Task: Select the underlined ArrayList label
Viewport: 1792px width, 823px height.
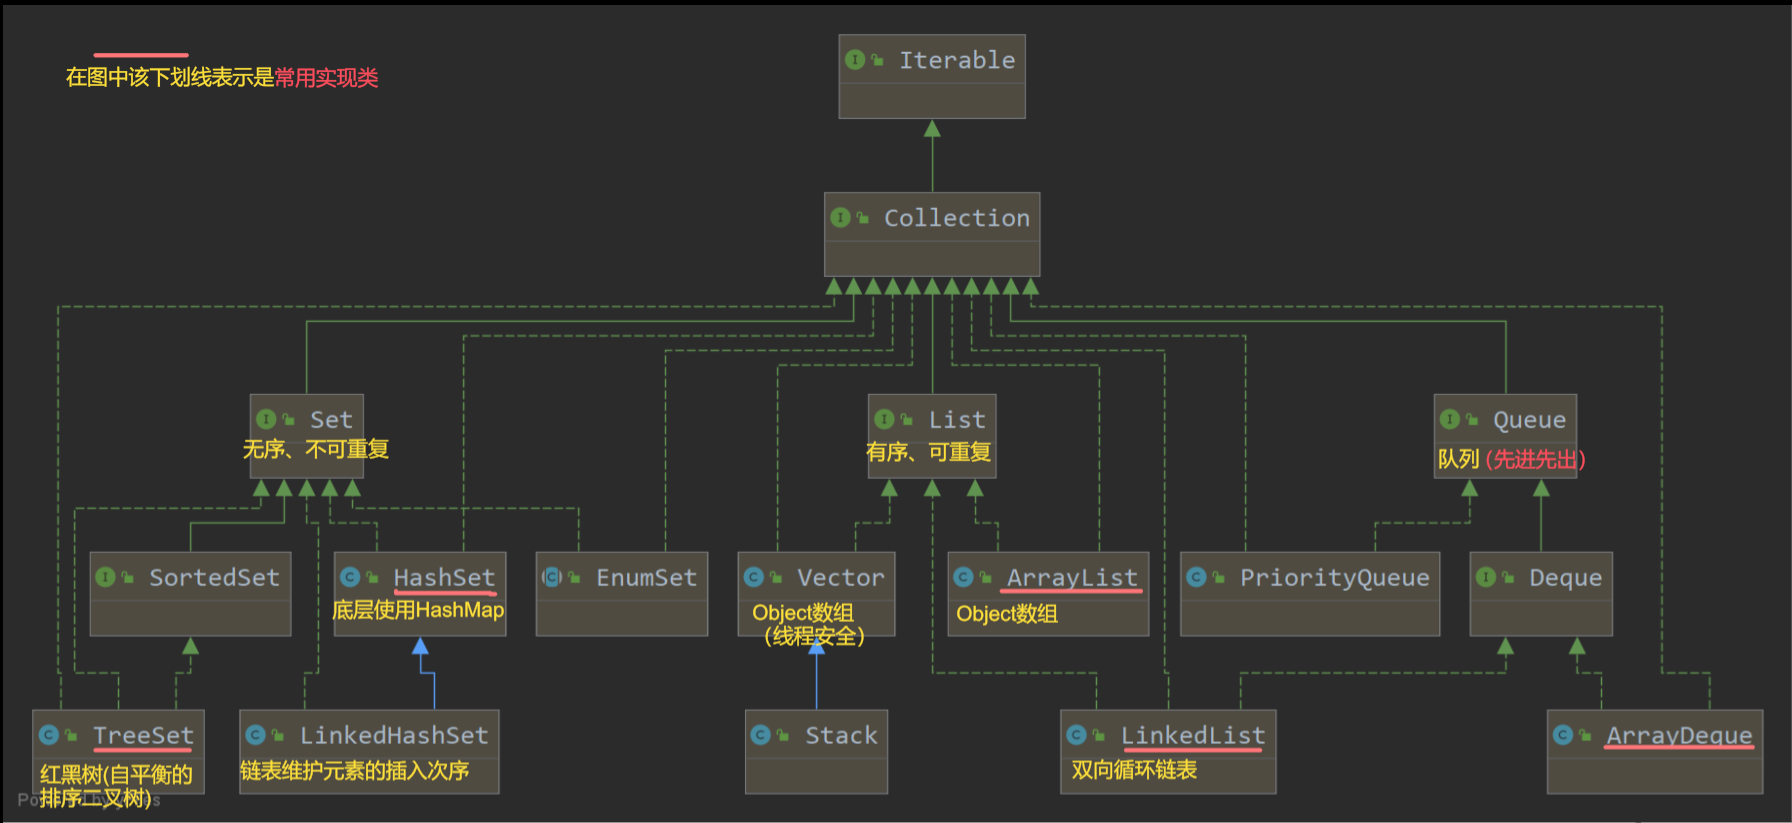Action: point(1072,578)
